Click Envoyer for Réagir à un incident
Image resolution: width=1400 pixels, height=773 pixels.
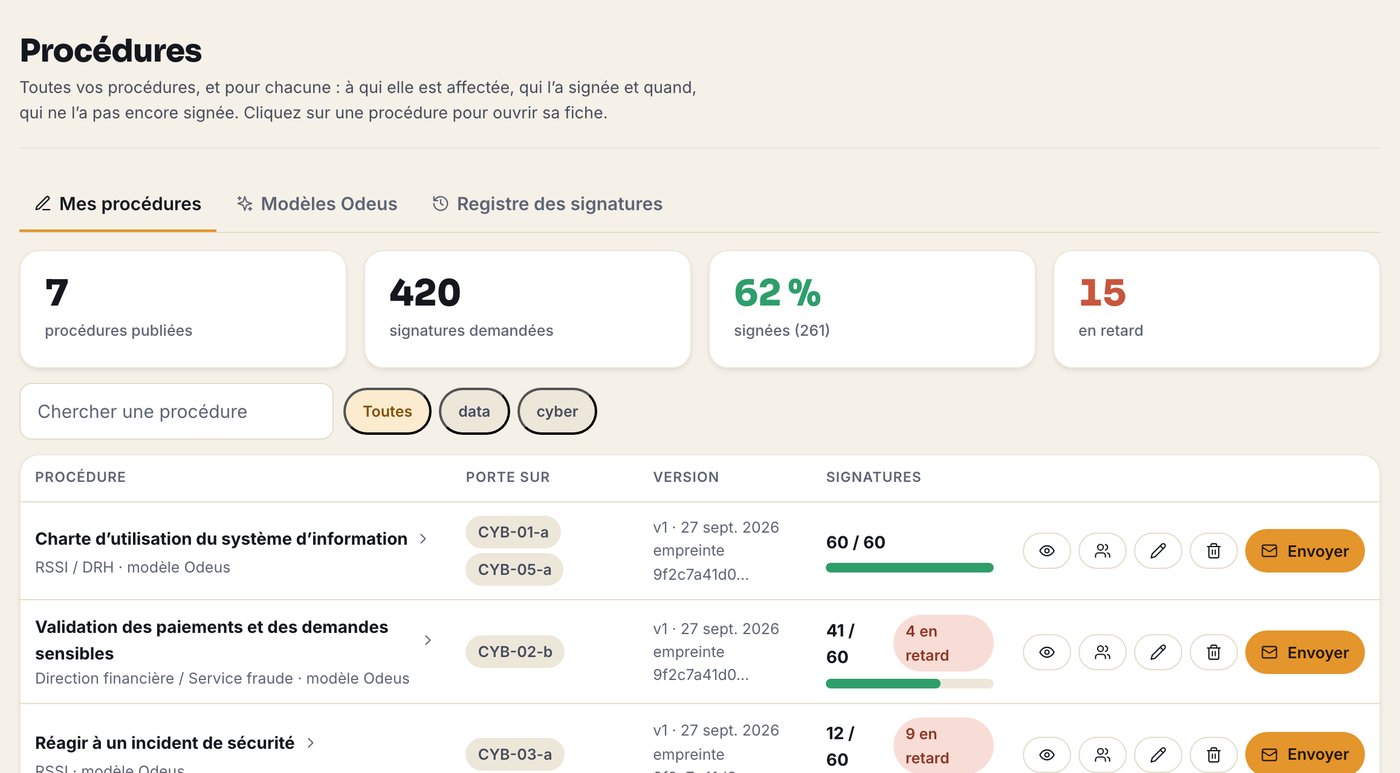click(x=1305, y=754)
